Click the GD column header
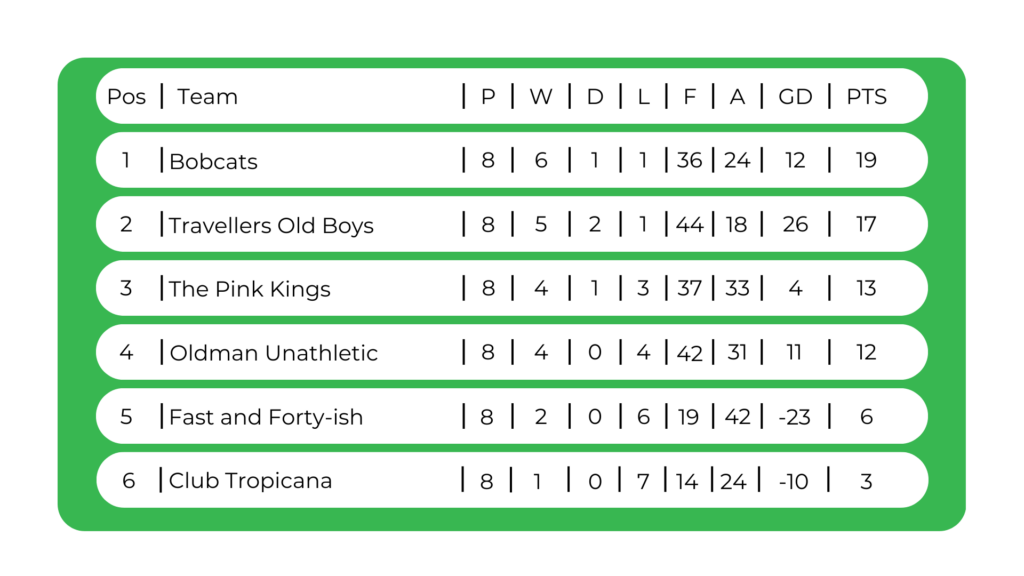Screen dimensions: 1024x576 [795, 97]
